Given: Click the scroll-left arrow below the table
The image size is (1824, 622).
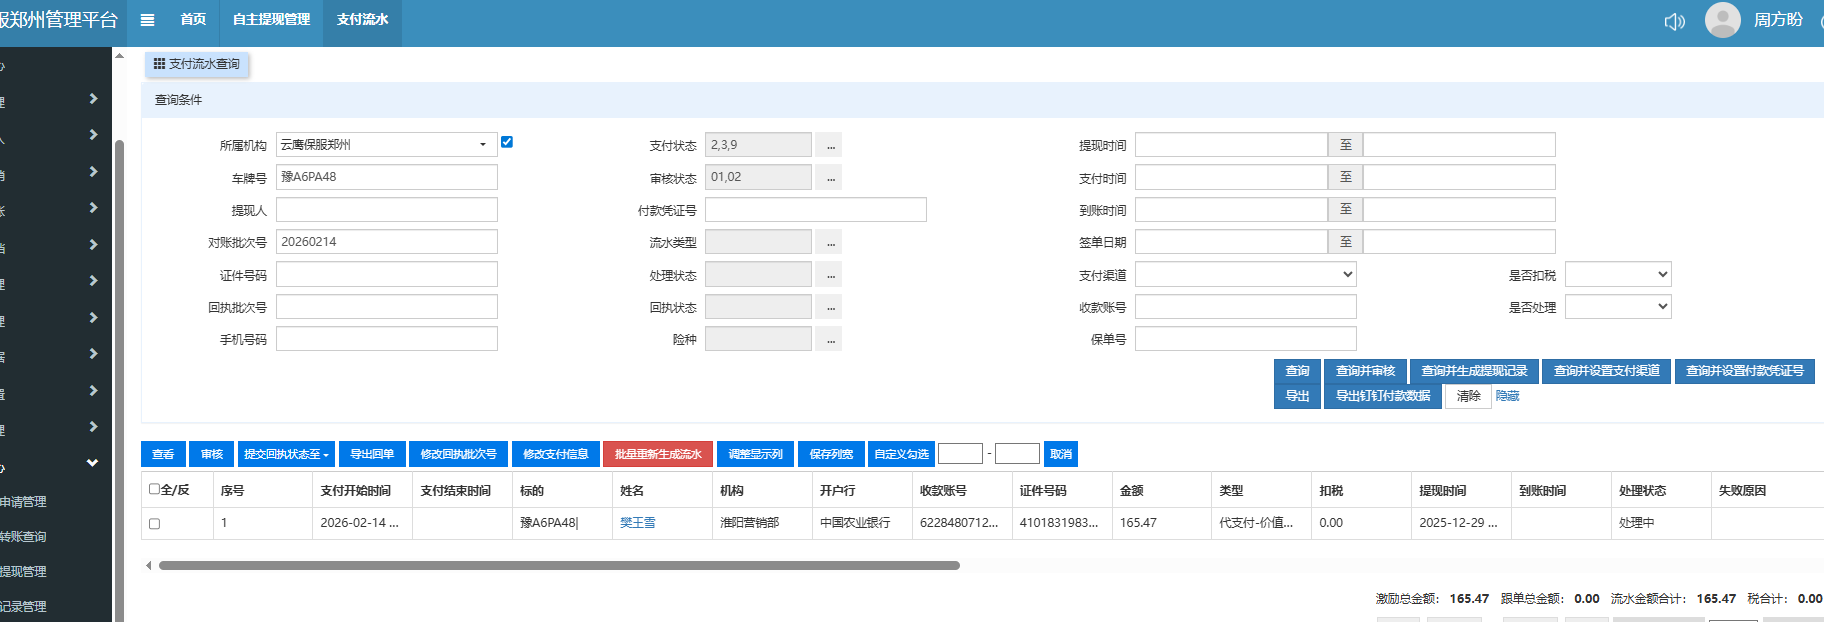Looking at the screenshot, I should pyautogui.click(x=149, y=566).
